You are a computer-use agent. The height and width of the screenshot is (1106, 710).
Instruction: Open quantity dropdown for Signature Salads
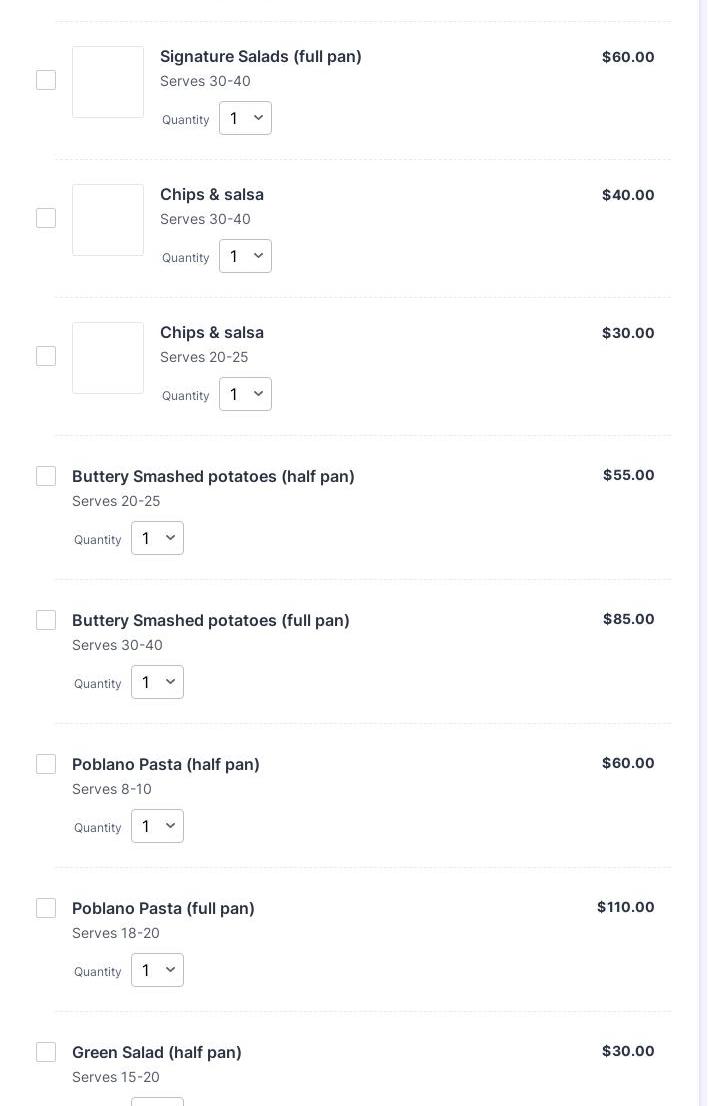(245, 118)
